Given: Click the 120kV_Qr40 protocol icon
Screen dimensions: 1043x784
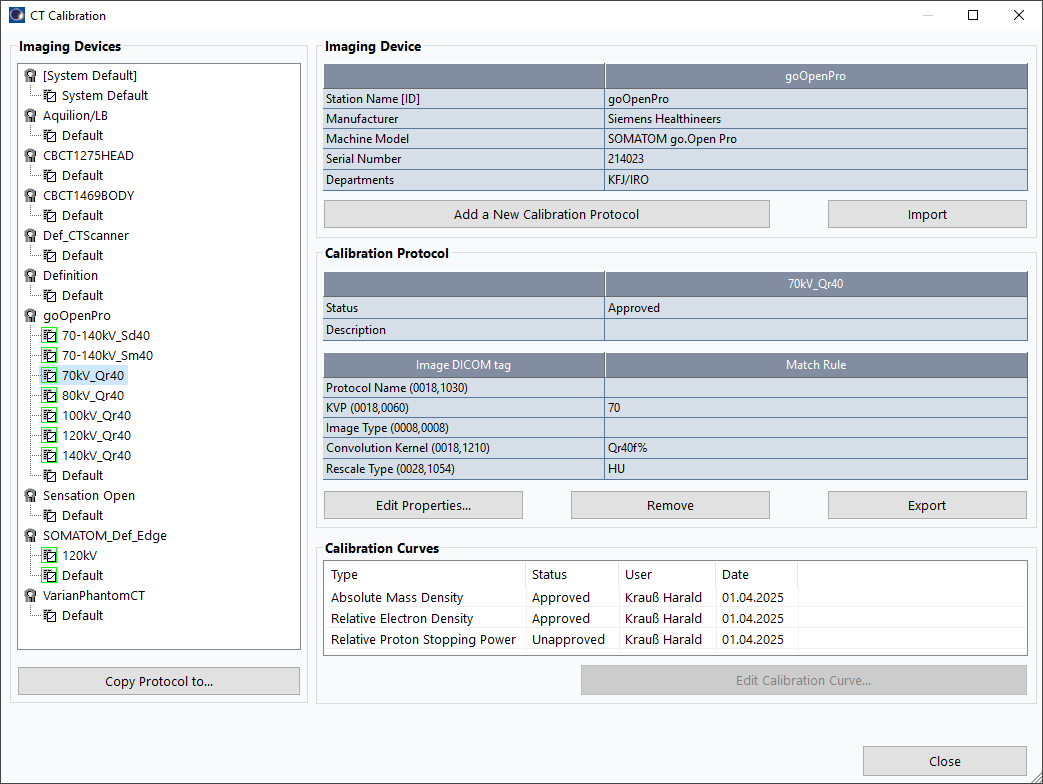Looking at the screenshot, I should [x=49, y=435].
